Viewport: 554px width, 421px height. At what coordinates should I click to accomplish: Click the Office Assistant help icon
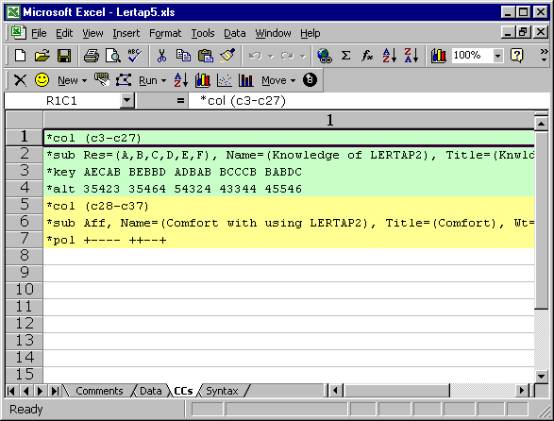517,56
